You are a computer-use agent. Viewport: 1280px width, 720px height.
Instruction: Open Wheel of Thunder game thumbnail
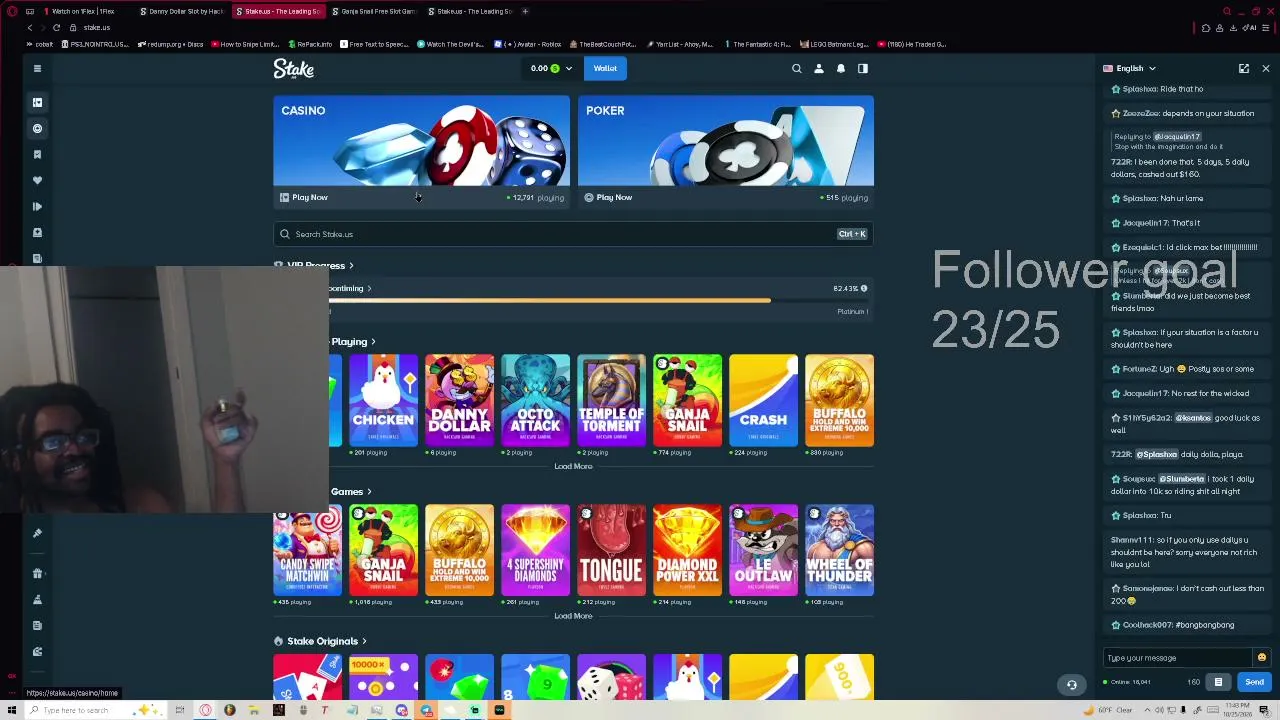click(x=839, y=550)
